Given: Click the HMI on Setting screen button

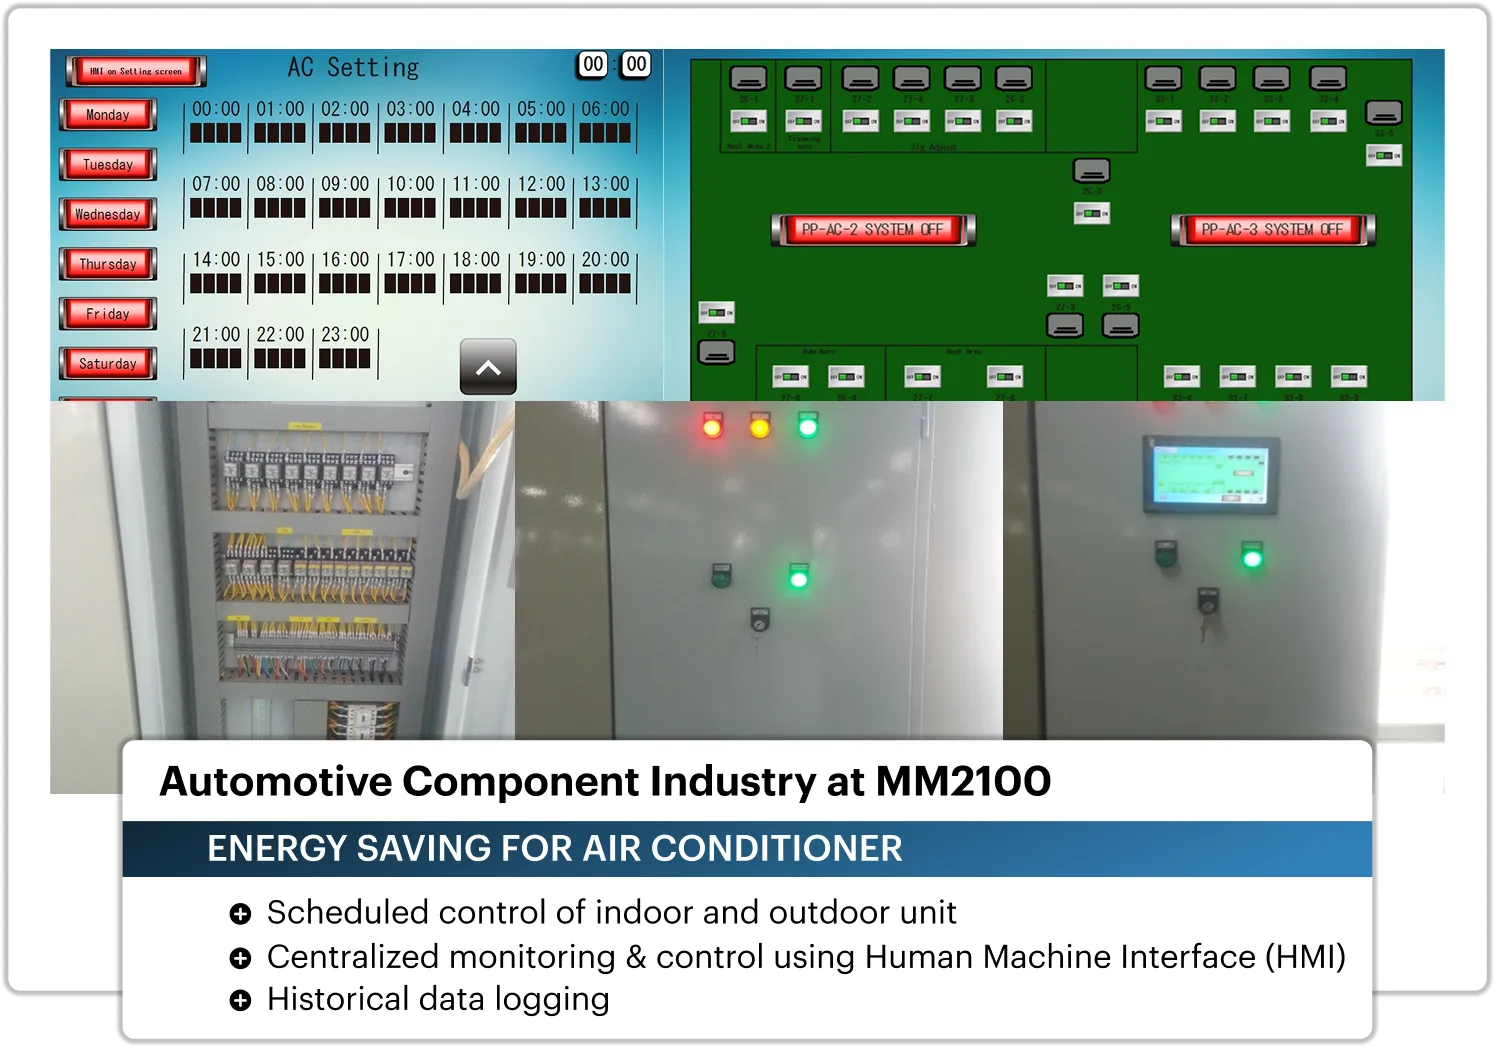Looking at the screenshot, I should (x=136, y=71).
